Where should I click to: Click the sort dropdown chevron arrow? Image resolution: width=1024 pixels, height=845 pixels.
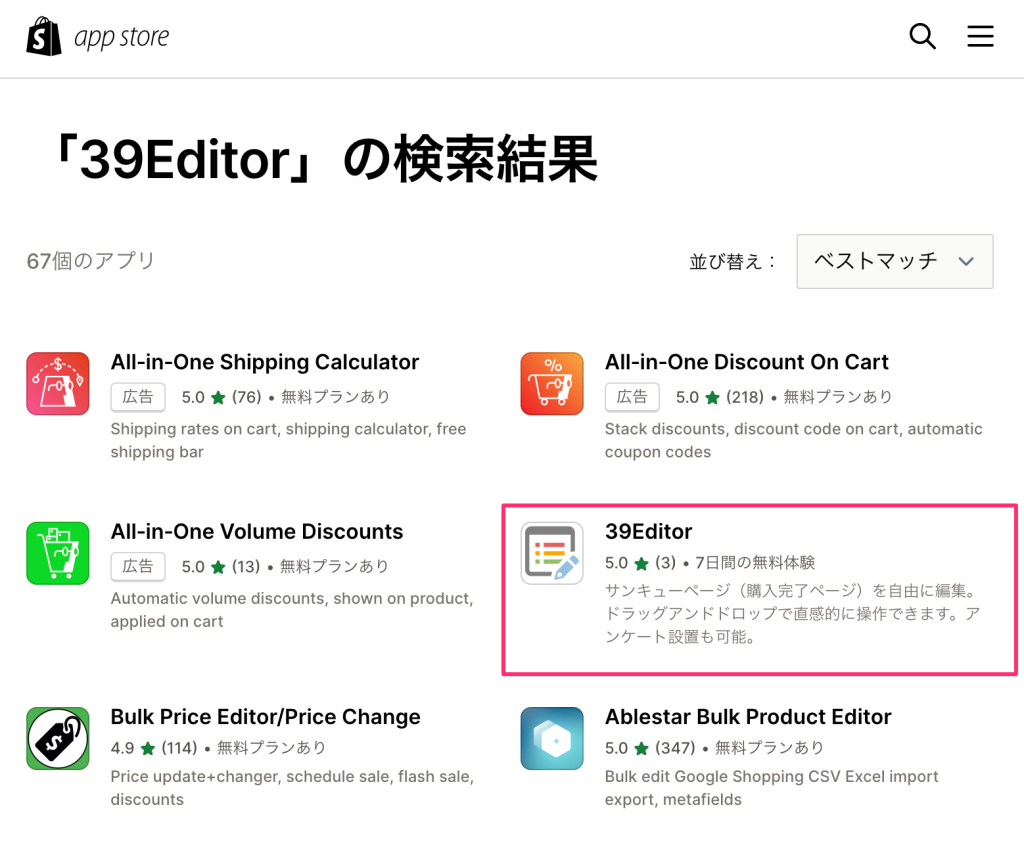(966, 261)
